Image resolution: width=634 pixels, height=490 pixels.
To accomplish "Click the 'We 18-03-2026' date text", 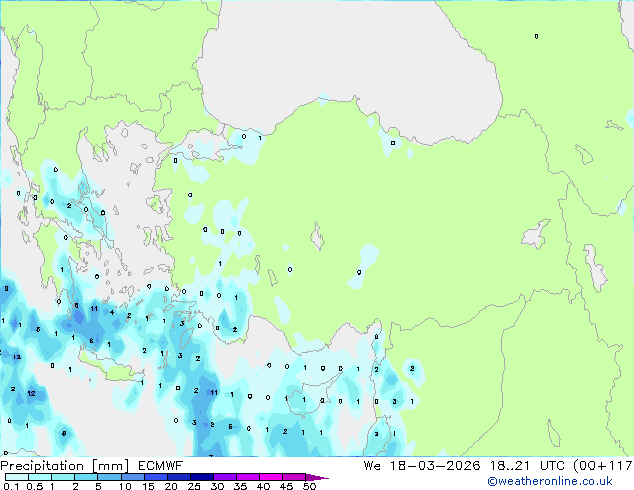I will [x=422, y=466].
